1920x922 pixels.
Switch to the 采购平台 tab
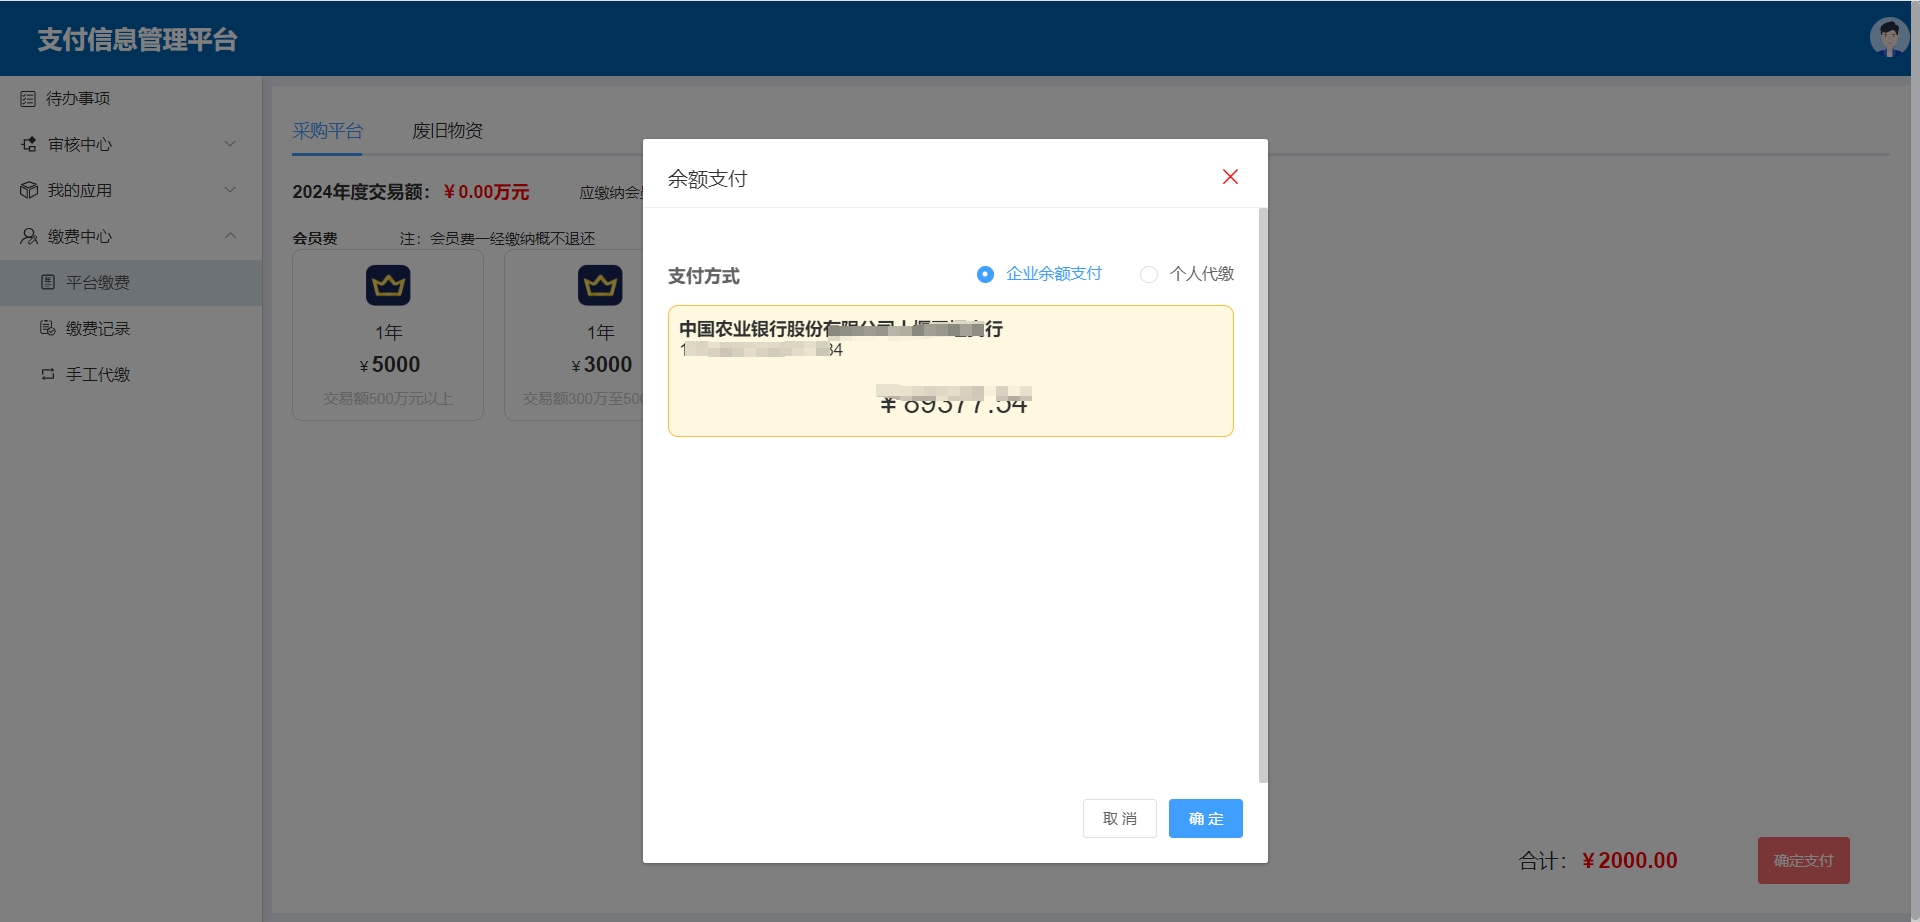click(x=327, y=131)
